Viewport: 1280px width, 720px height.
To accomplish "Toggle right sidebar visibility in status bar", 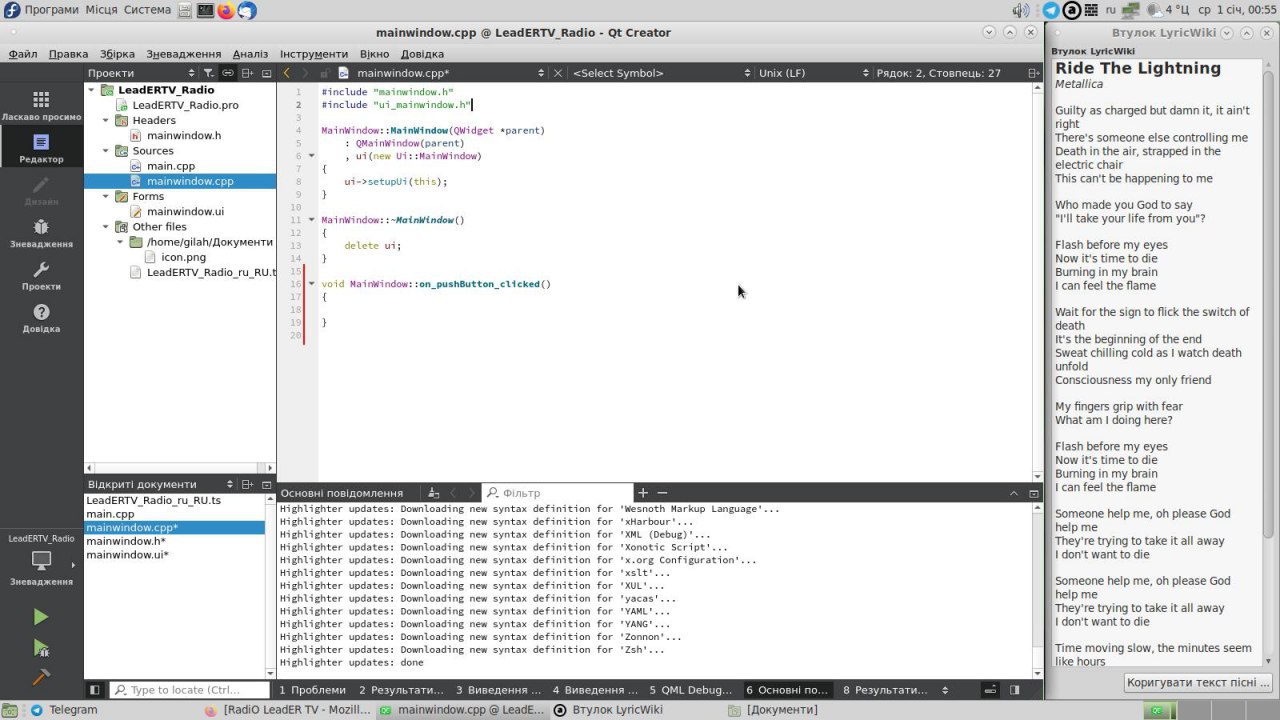I will pyautogui.click(x=1014, y=690).
